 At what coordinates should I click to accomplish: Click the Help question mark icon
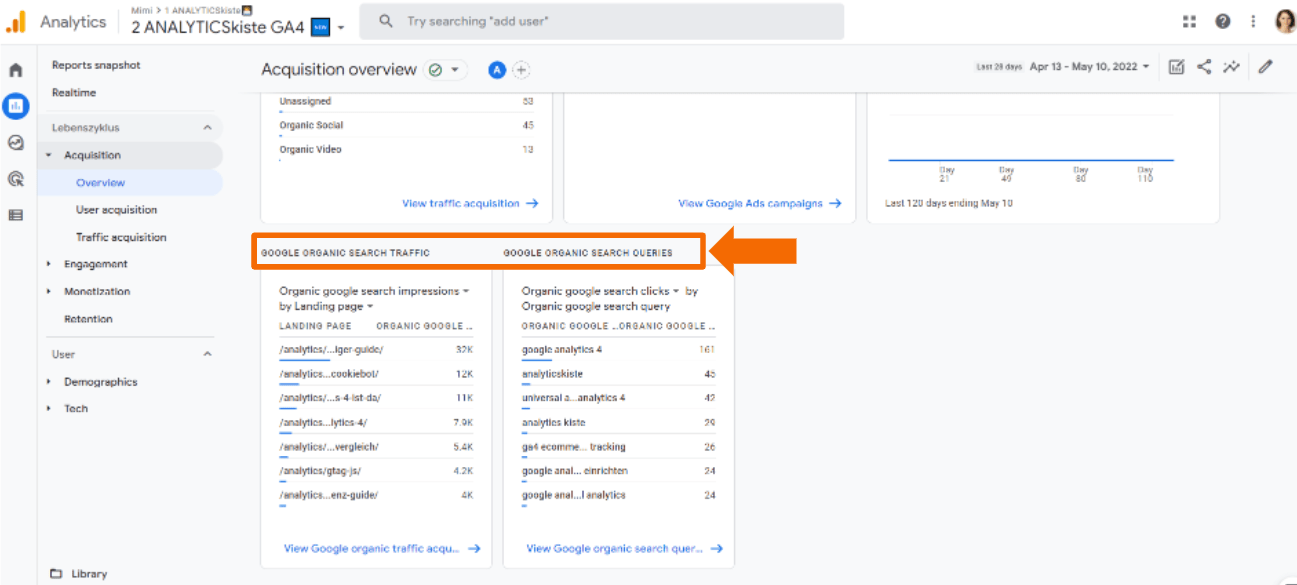[1221, 20]
